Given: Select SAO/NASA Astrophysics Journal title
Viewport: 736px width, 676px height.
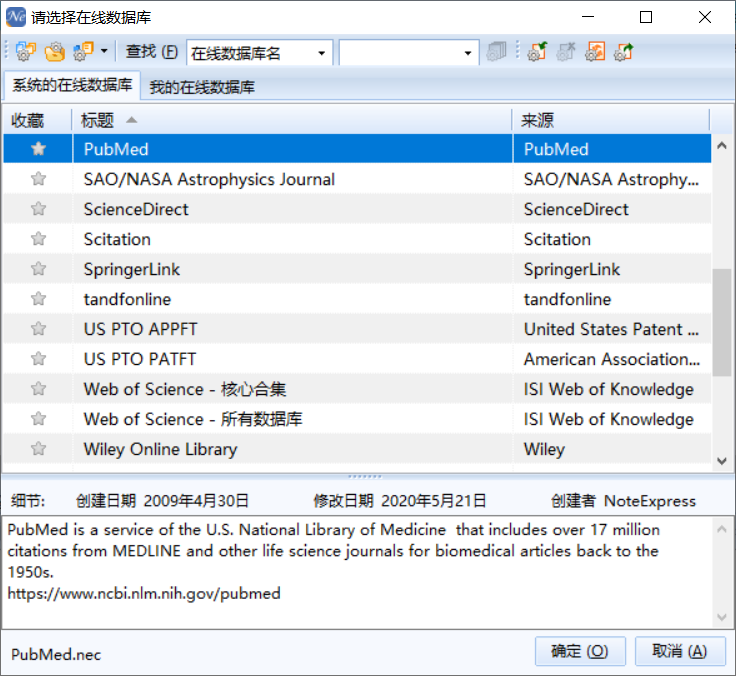Looking at the screenshot, I should 209,179.
